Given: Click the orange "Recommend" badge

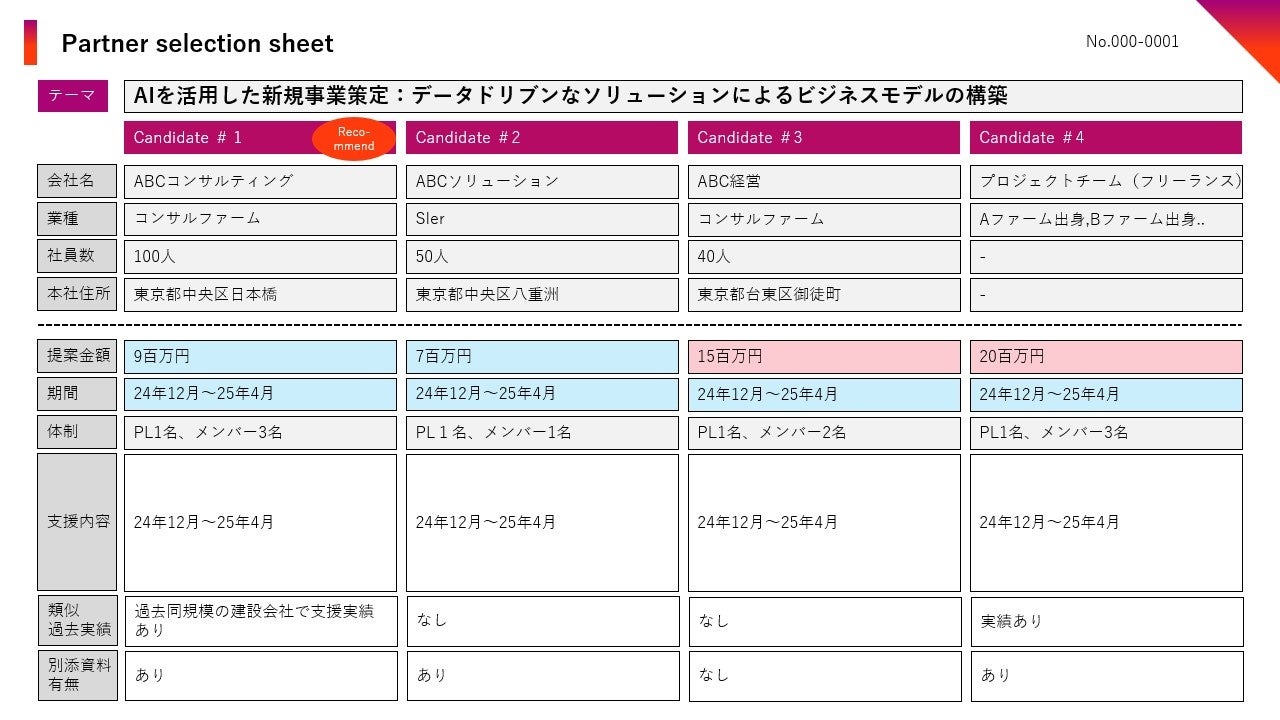Looking at the screenshot, I should coord(354,139).
